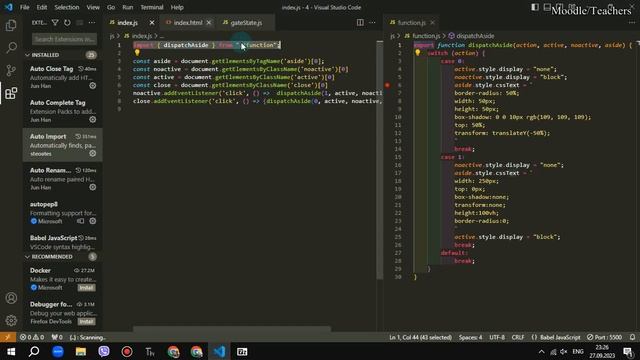This screenshot has width=640, height=360.
Task: Open the Edit menu
Action: (x=42, y=7)
